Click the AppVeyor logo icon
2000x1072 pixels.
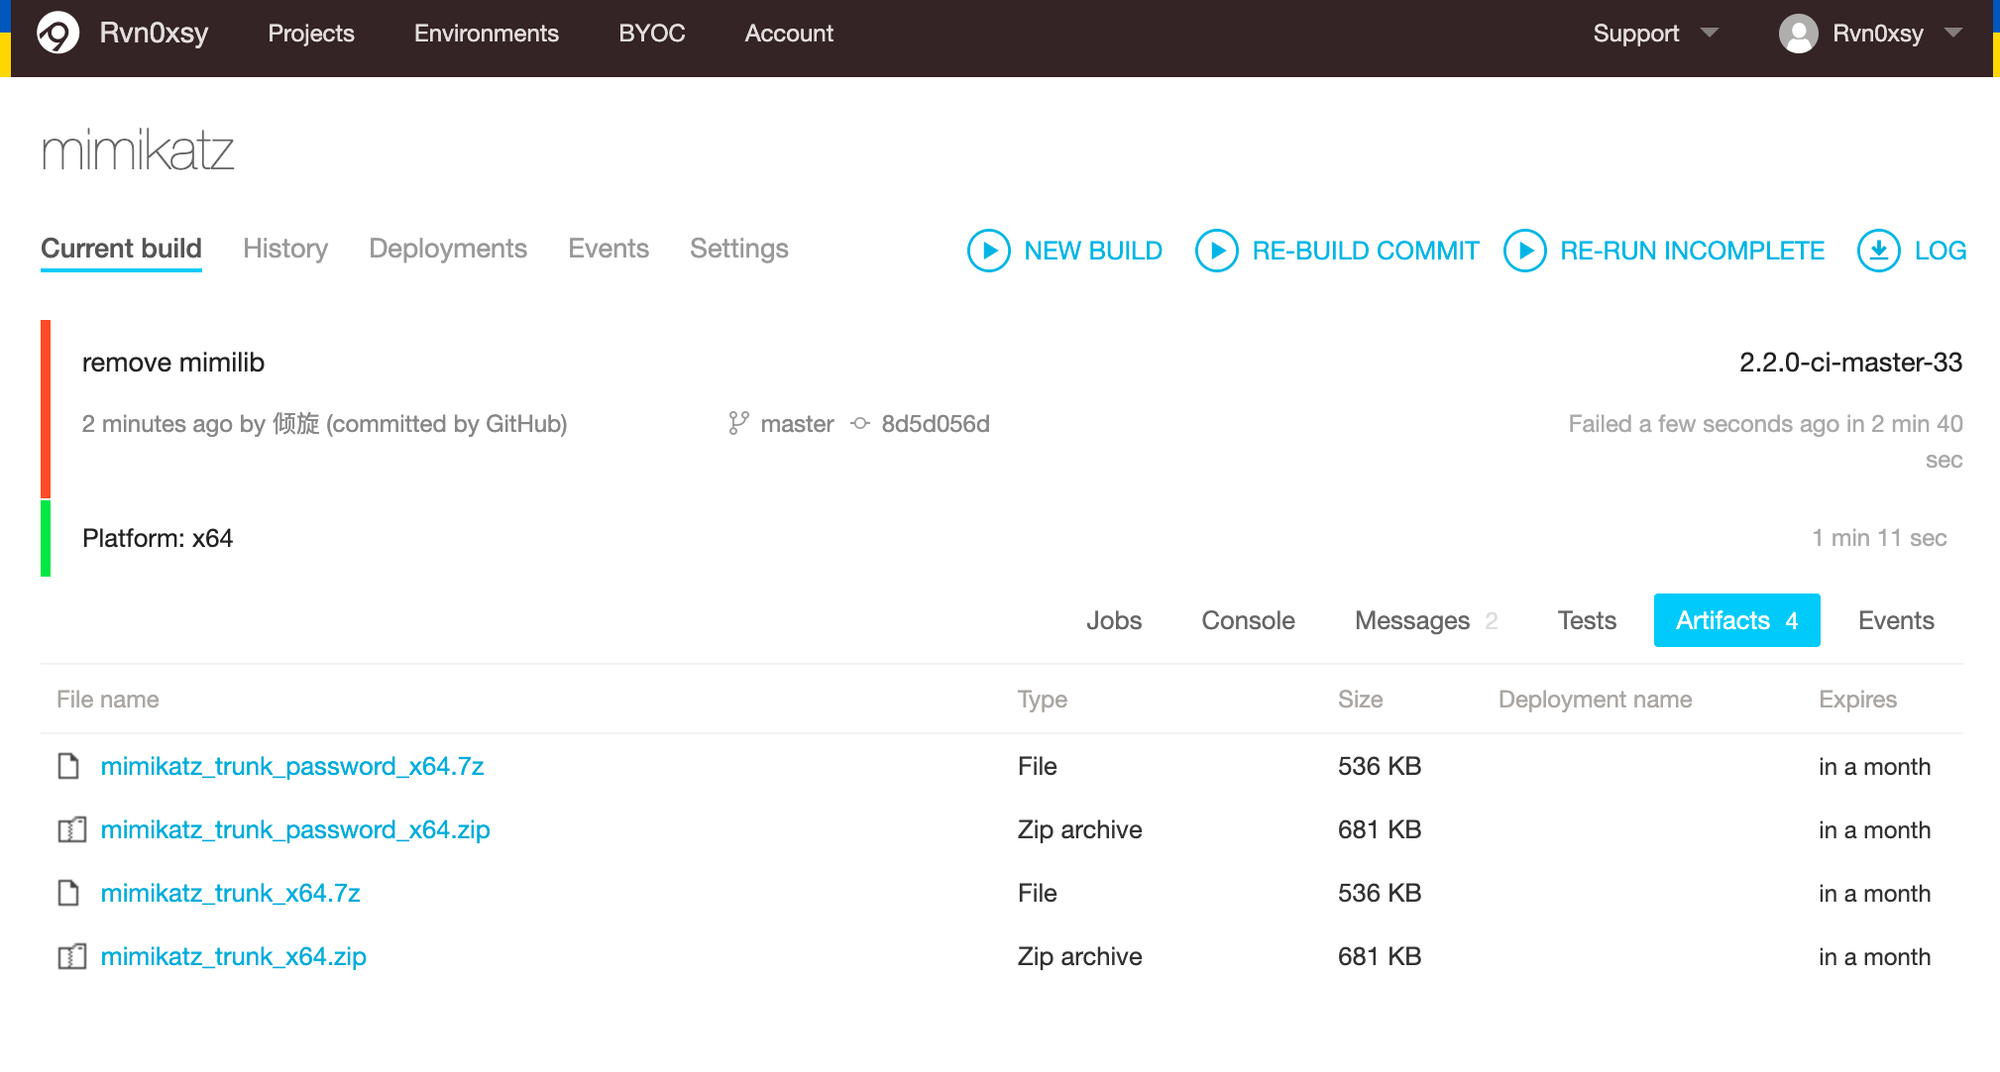(x=58, y=33)
